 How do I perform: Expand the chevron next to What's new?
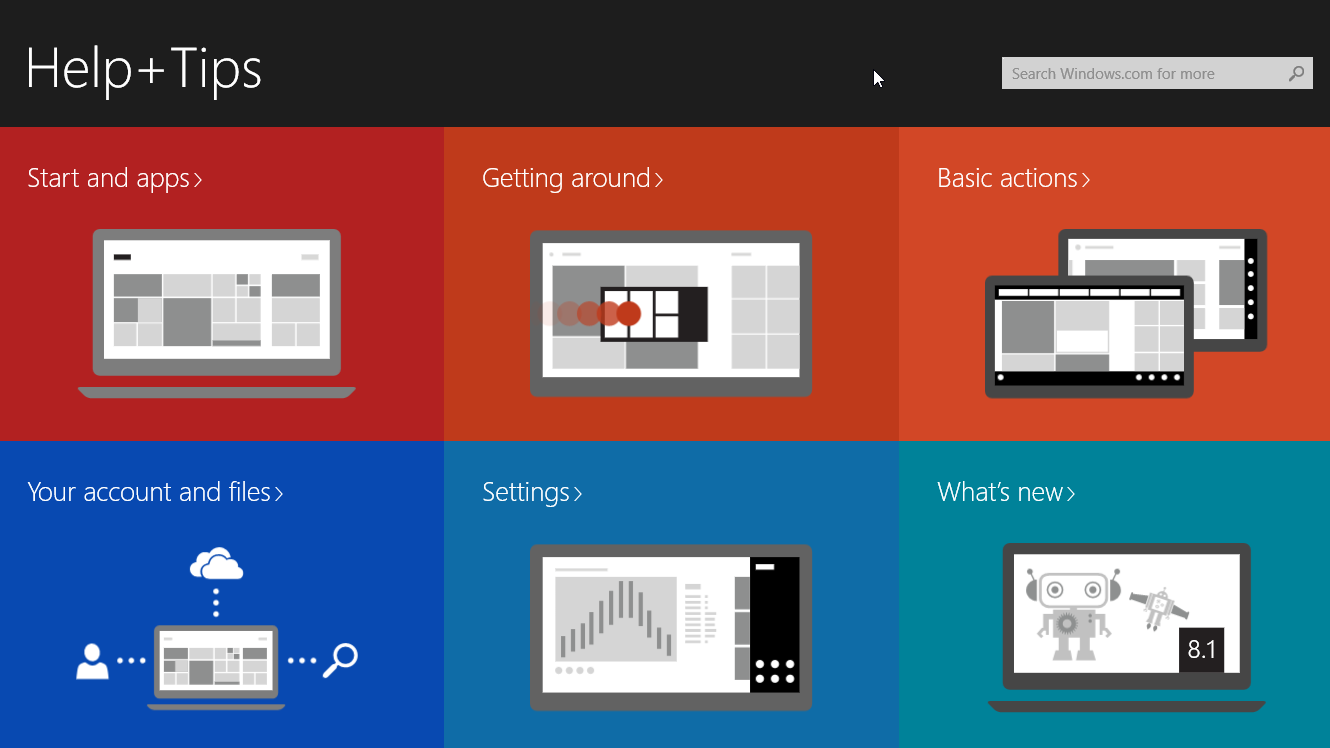click(1071, 494)
